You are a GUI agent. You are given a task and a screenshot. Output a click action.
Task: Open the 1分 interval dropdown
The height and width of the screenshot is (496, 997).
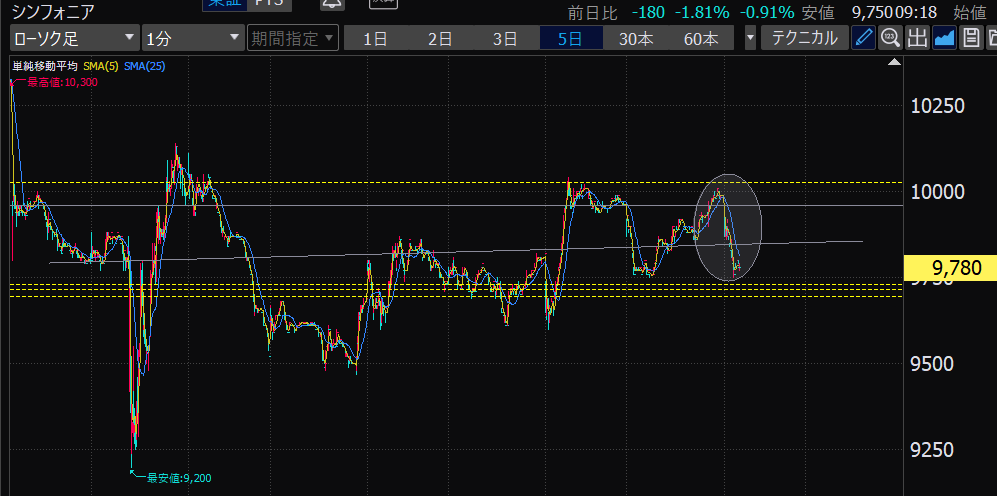coord(192,39)
